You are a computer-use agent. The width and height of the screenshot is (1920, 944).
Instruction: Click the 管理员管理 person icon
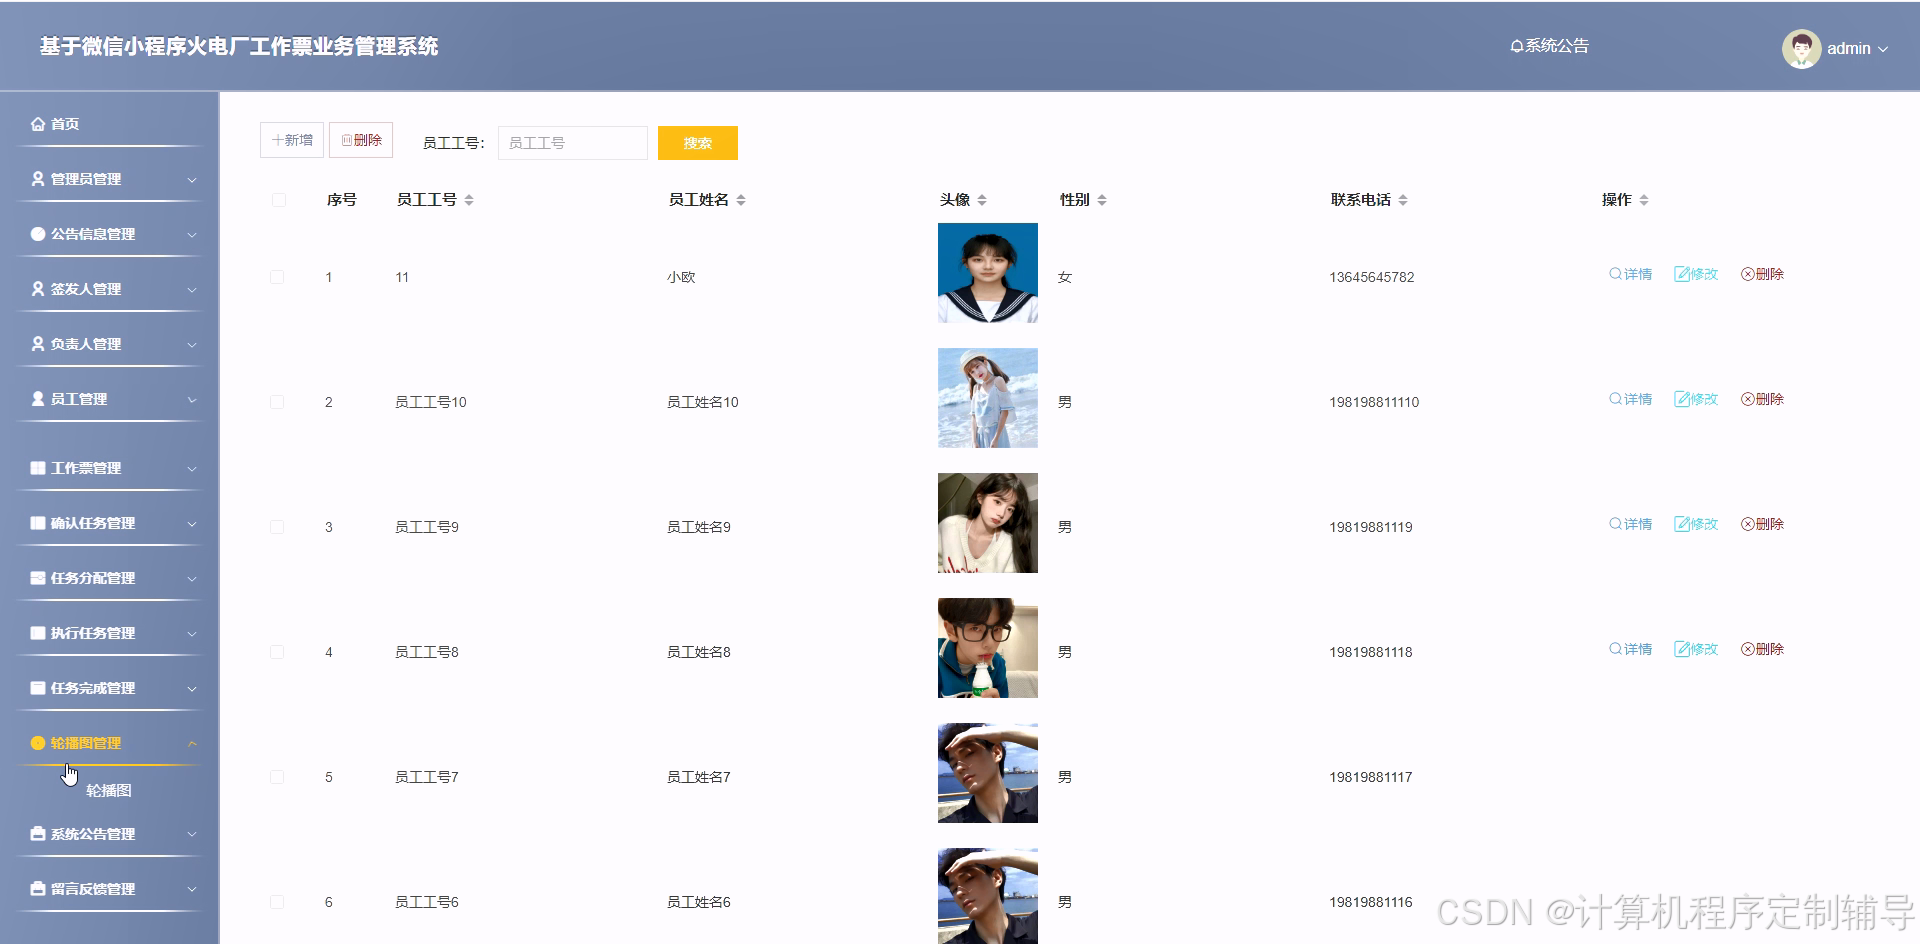coord(38,179)
